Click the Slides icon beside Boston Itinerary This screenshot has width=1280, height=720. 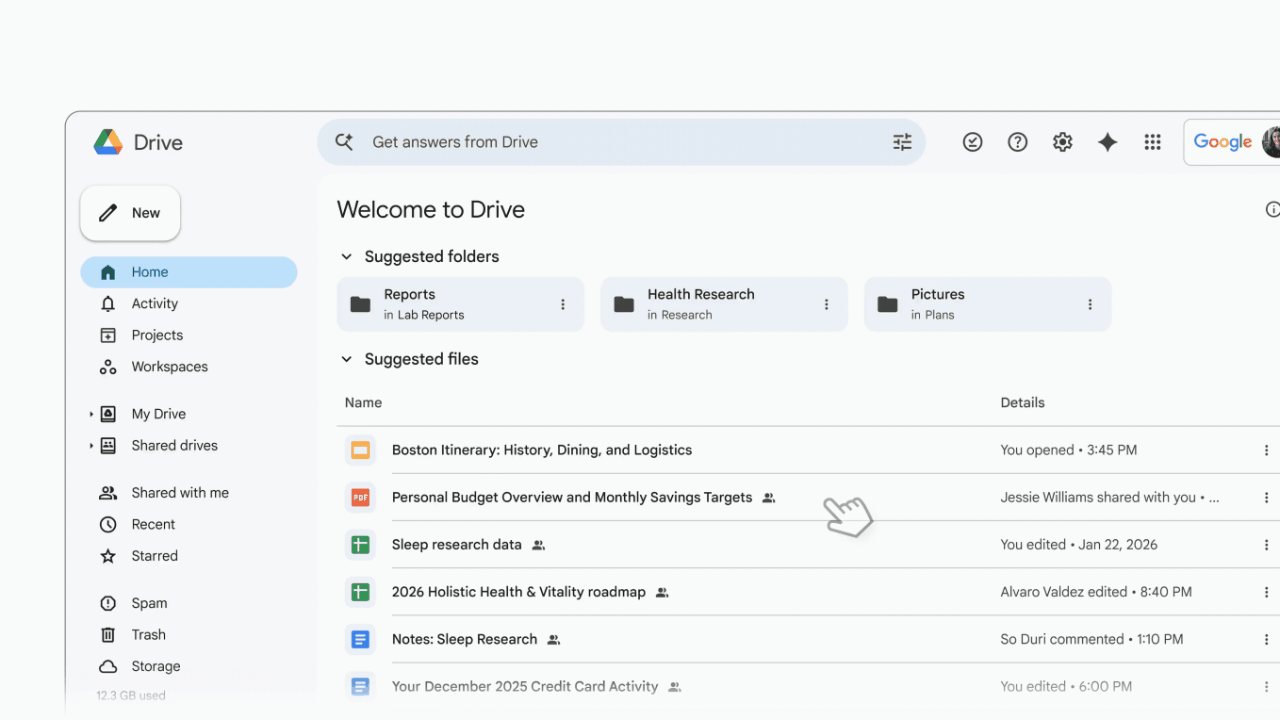click(x=360, y=450)
